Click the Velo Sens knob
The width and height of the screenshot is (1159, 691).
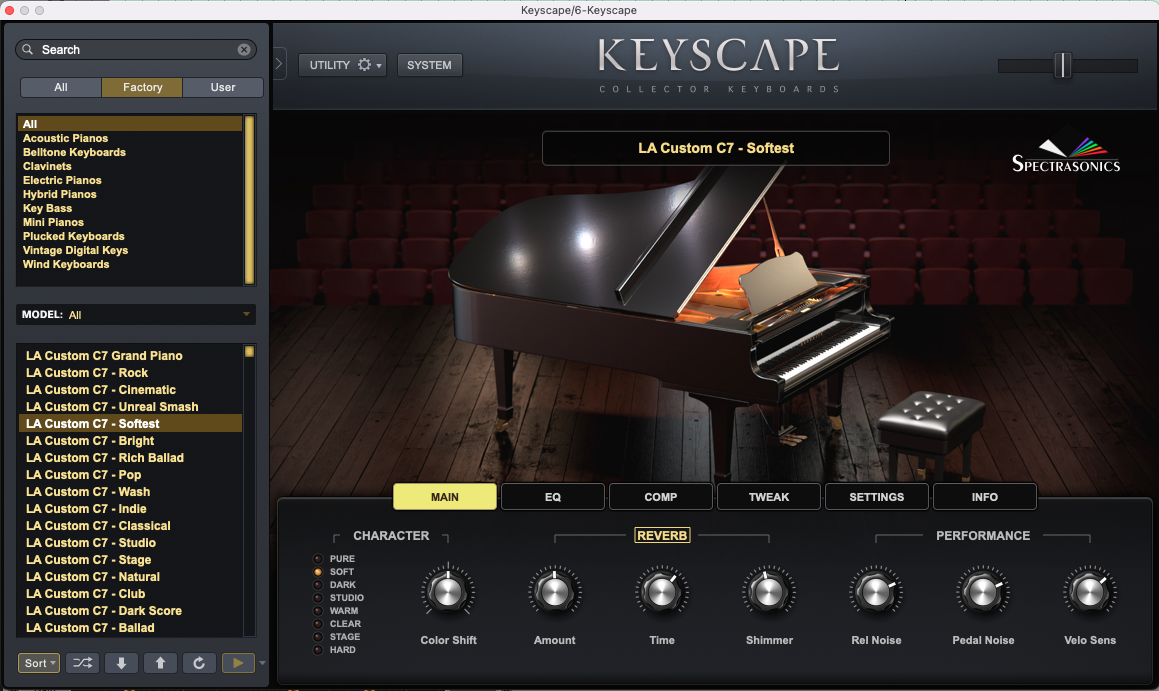click(1090, 591)
